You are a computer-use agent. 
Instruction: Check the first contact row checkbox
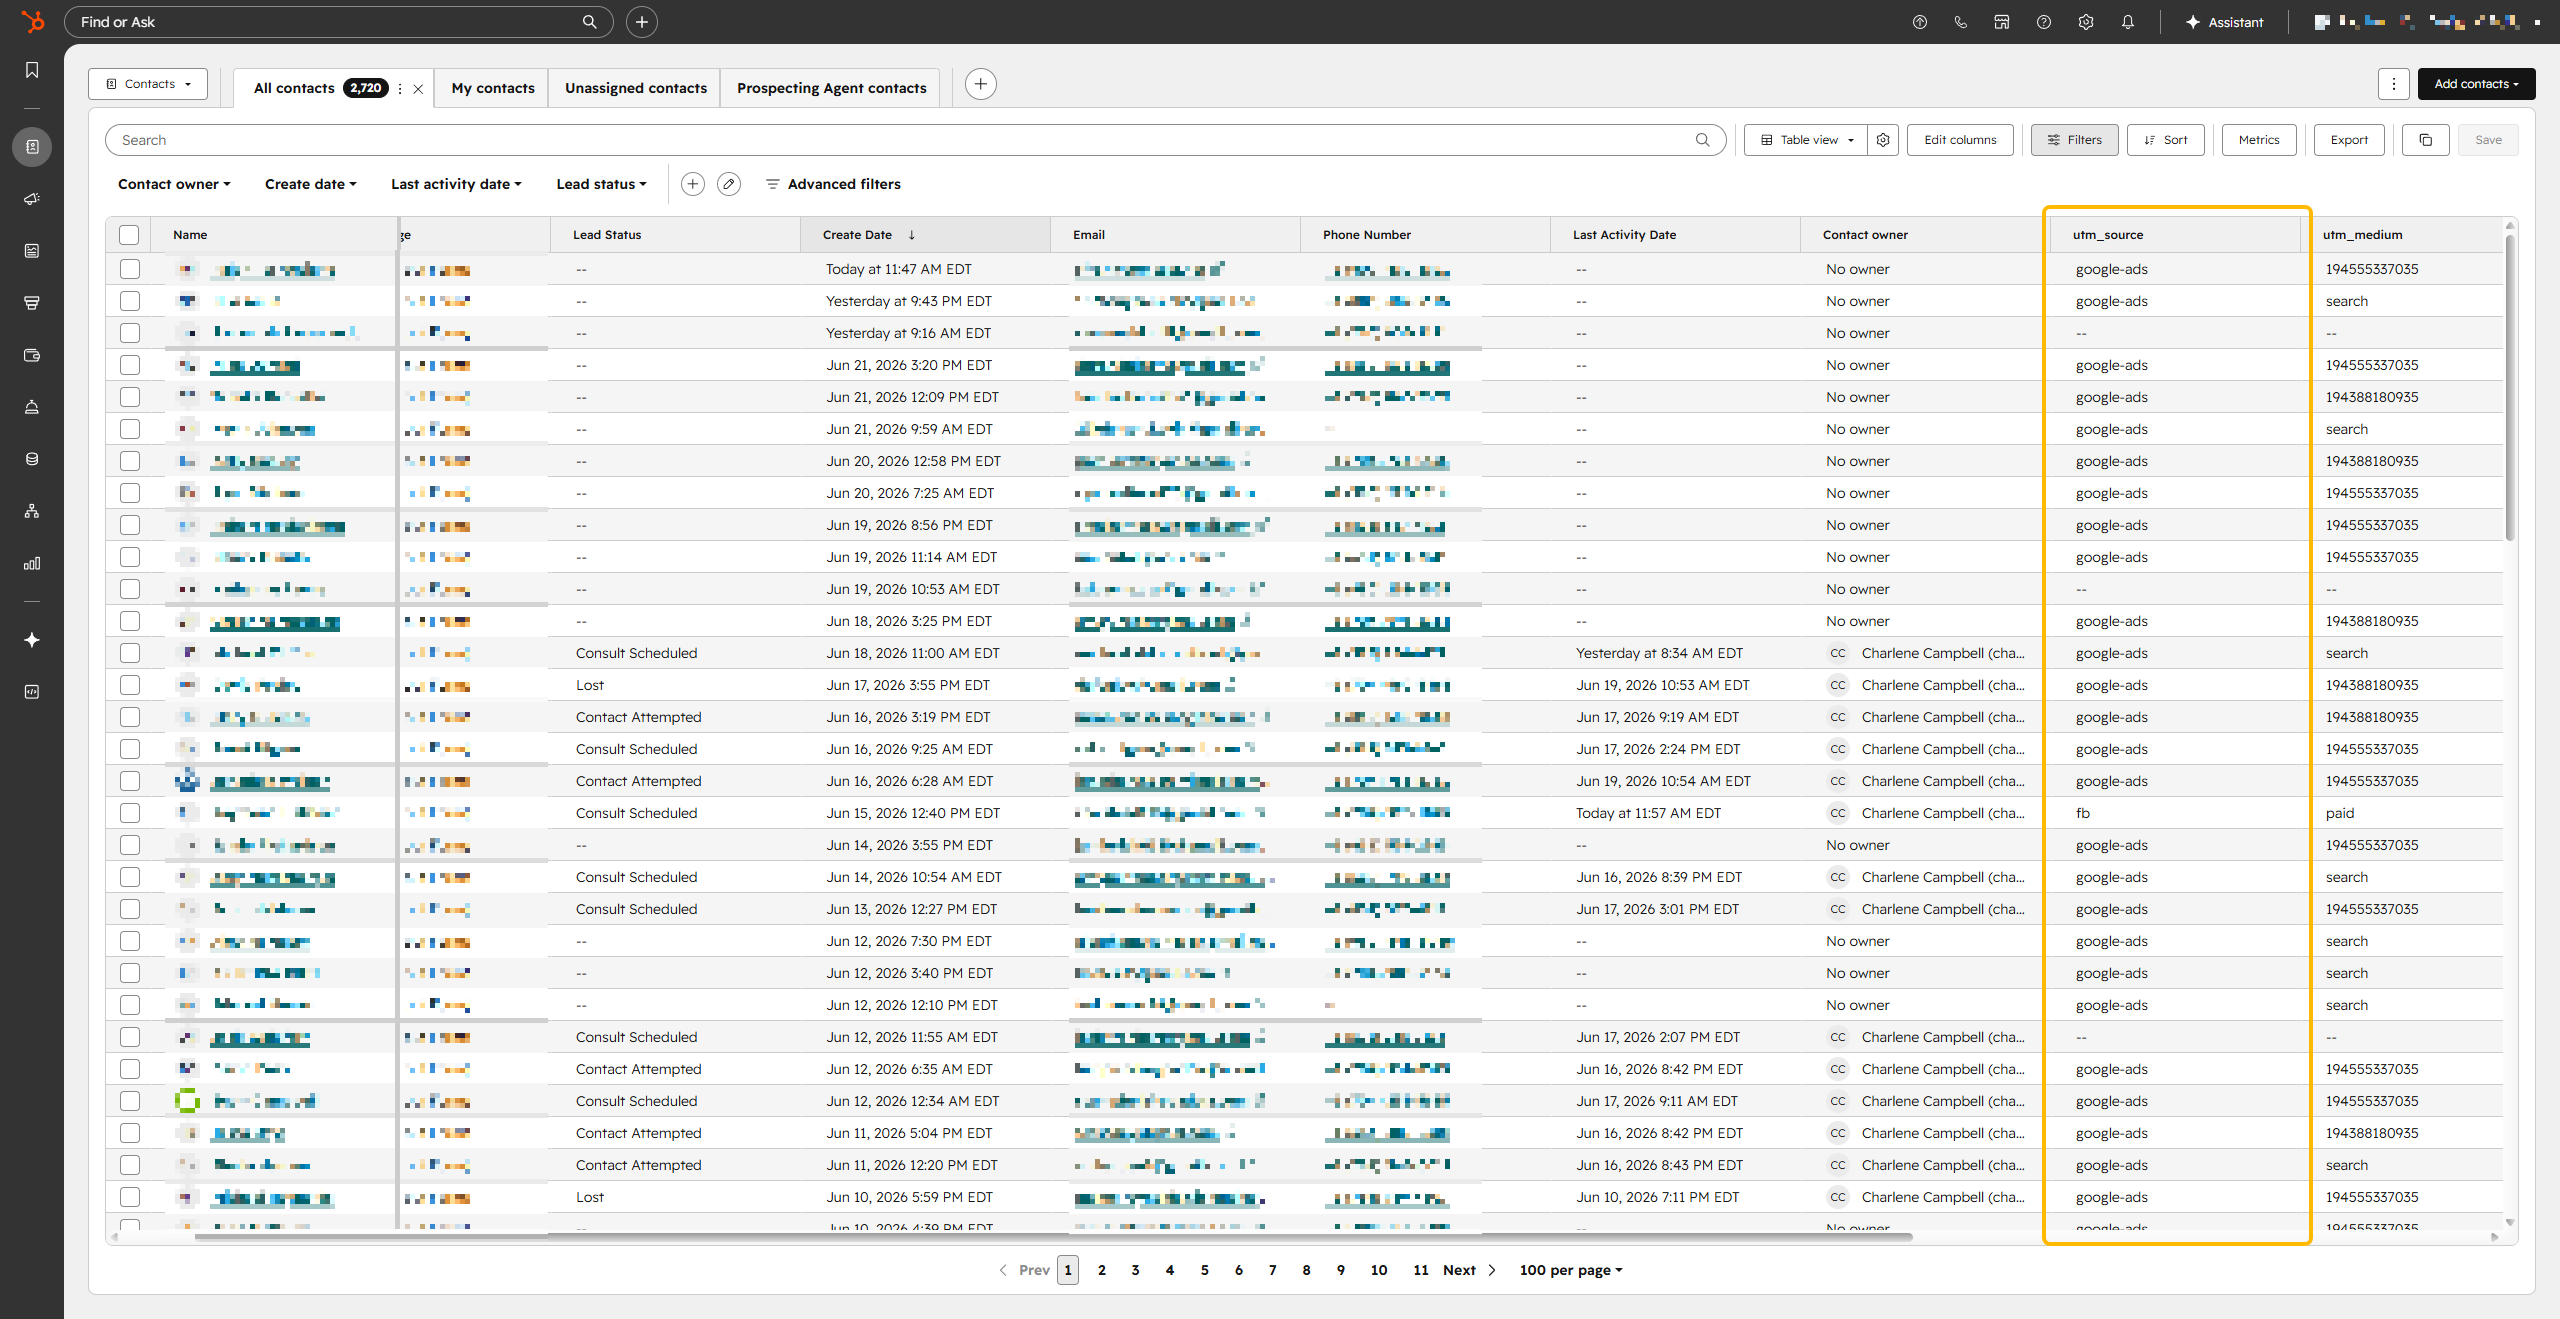click(130, 269)
